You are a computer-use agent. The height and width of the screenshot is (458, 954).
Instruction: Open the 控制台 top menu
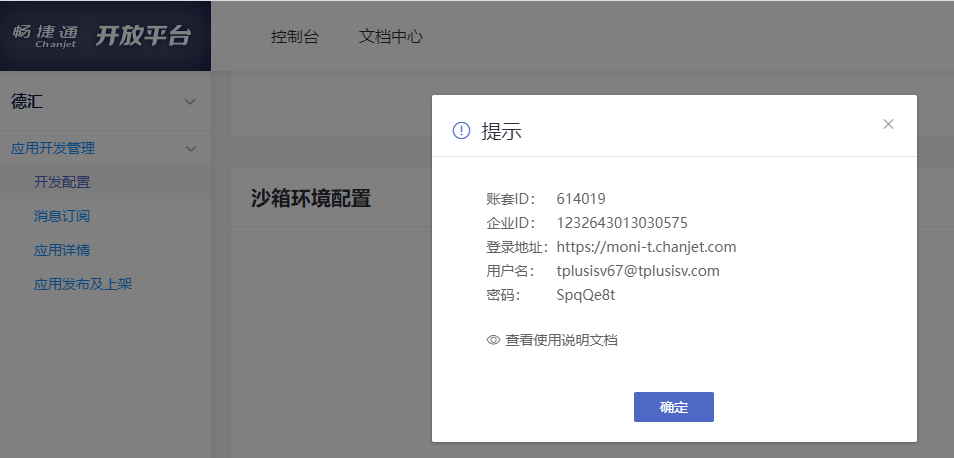pos(294,36)
